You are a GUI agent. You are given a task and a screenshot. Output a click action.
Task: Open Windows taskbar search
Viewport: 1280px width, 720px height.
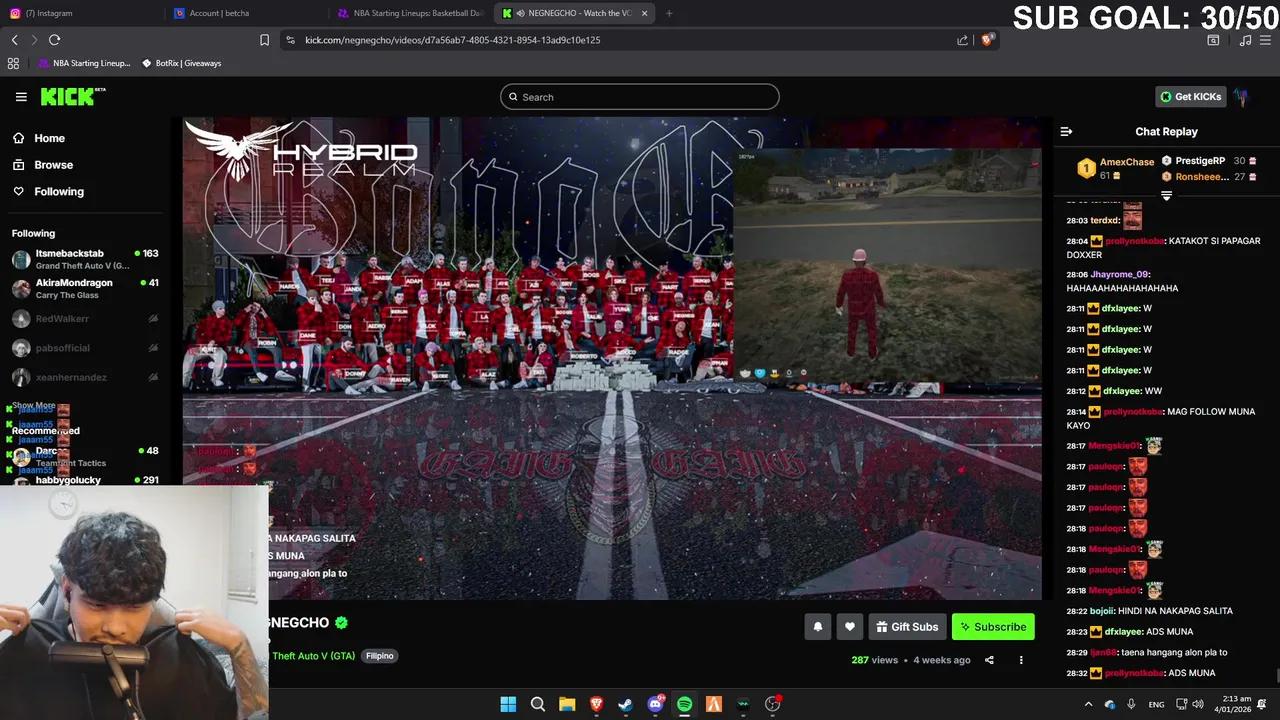coord(537,704)
